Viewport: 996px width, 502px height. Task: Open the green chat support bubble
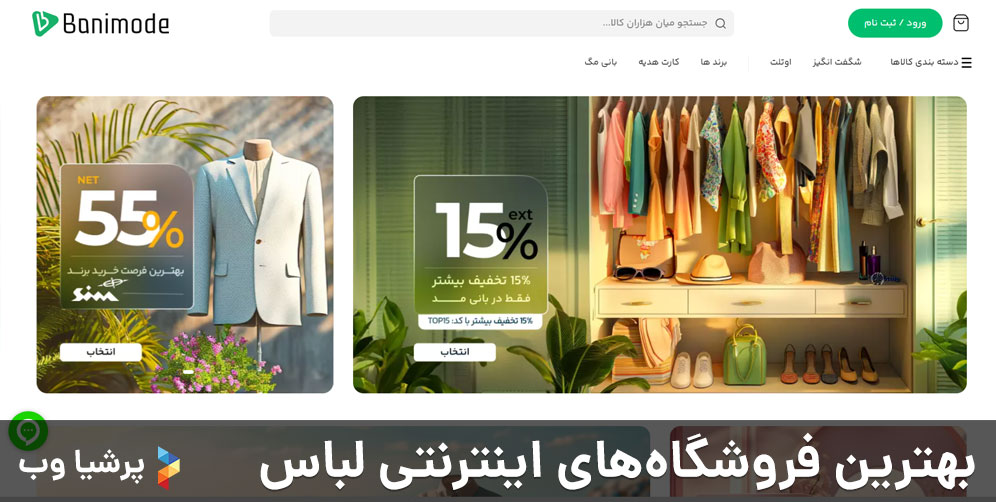point(28,431)
